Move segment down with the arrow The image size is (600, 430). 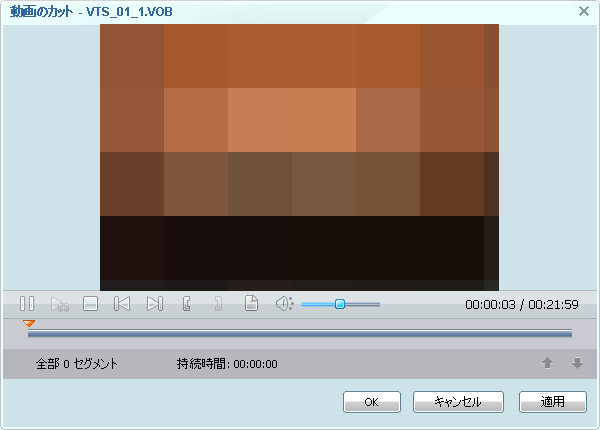pyautogui.click(x=577, y=363)
